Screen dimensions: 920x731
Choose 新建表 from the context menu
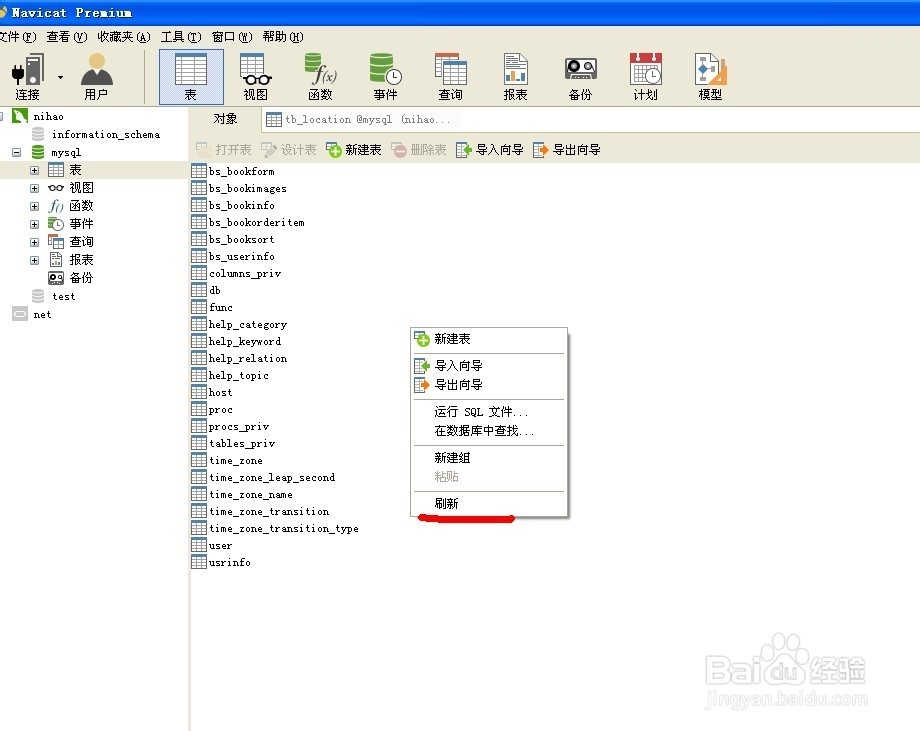[489, 339]
